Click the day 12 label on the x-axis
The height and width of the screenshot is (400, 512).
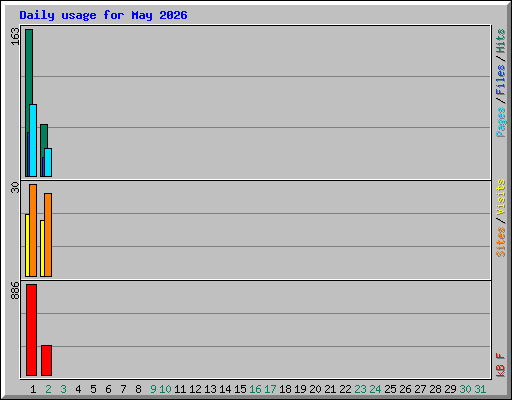point(195,389)
